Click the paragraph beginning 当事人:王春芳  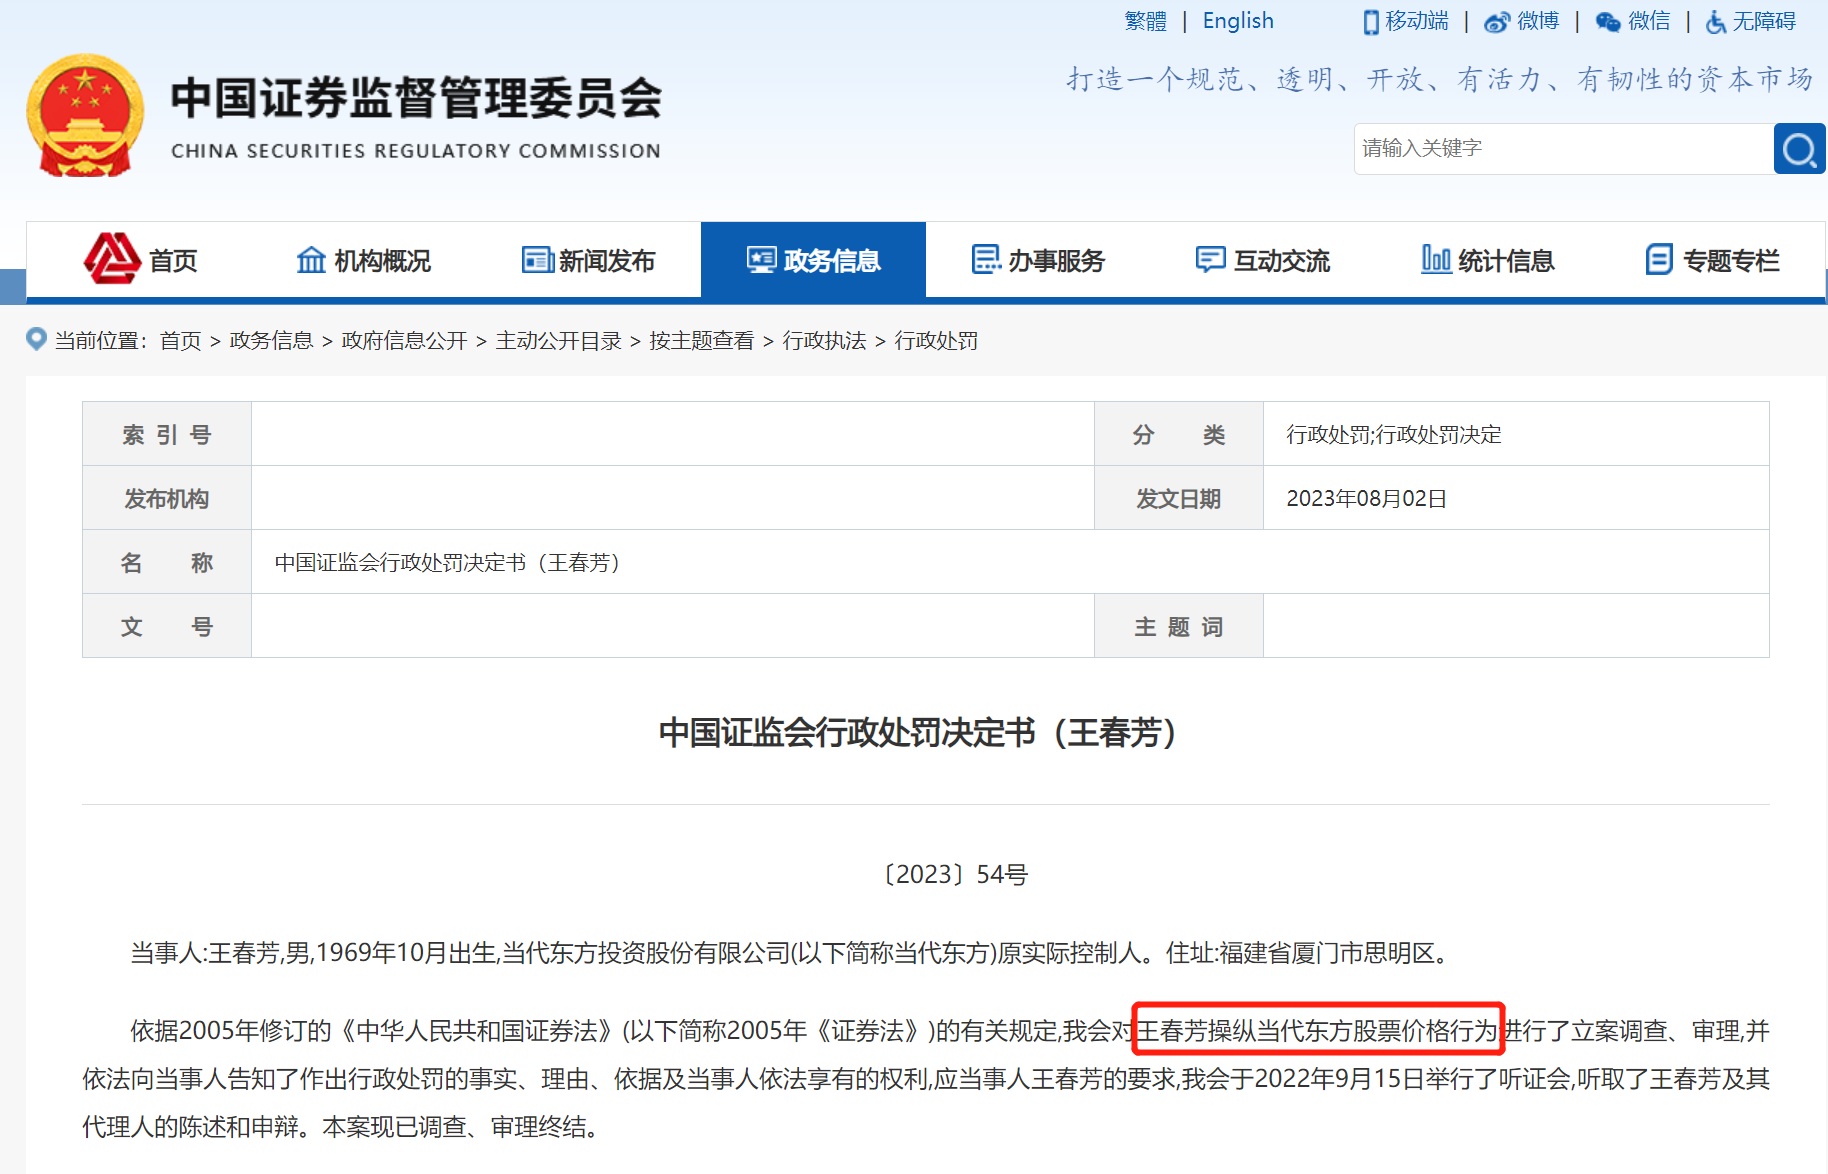790,953
